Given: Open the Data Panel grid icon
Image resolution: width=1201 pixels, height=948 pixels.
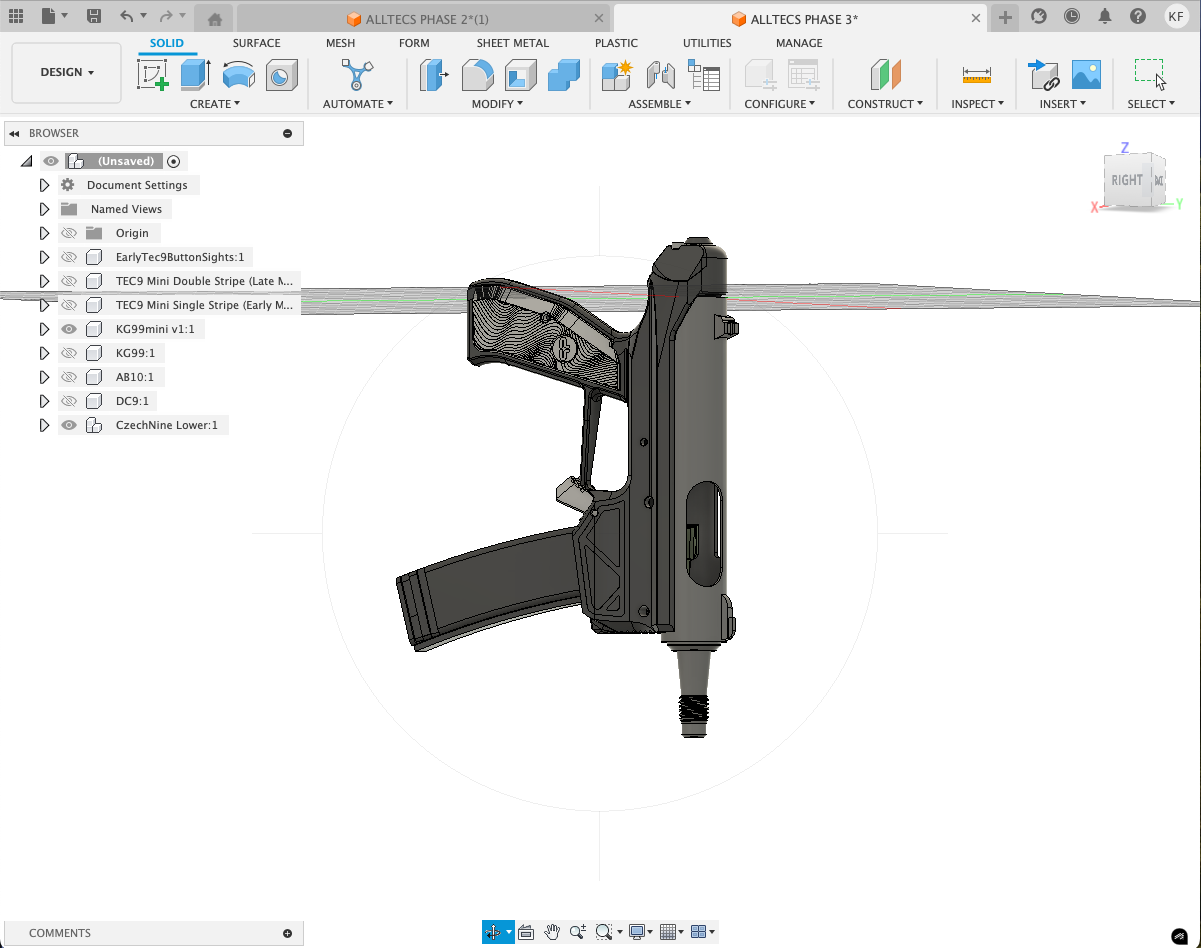Looking at the screenshot, I should (16, 16).
